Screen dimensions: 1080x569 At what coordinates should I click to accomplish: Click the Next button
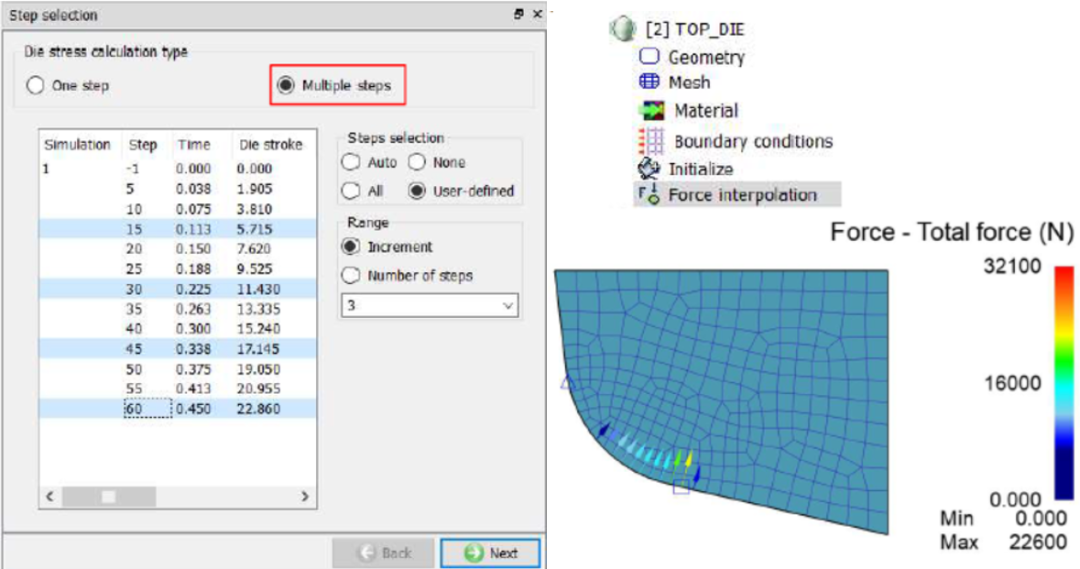pyautogui.click(x=490, y=553)
